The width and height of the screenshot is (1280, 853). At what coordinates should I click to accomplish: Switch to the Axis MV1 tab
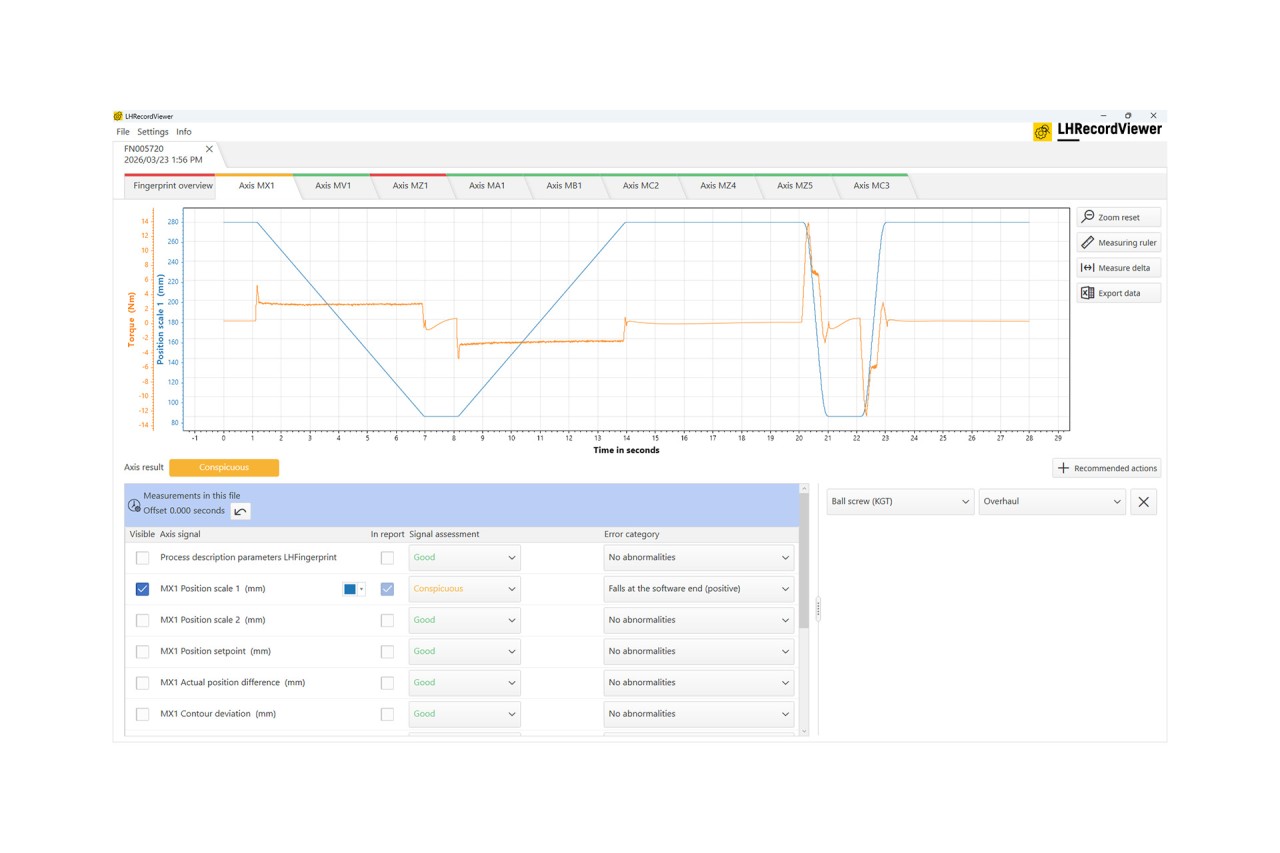click(333, 186)
